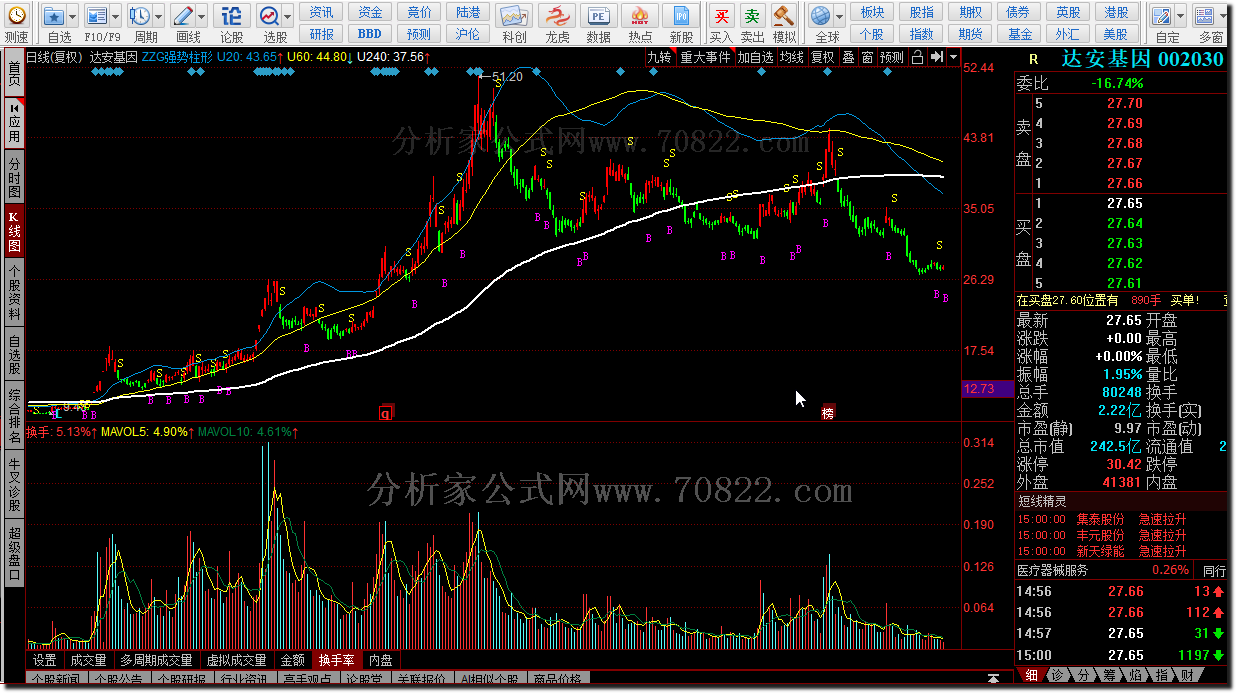Toggle the 九转 indicator
This screenshot has height=693, width=1237.
(x=659, y=57)
